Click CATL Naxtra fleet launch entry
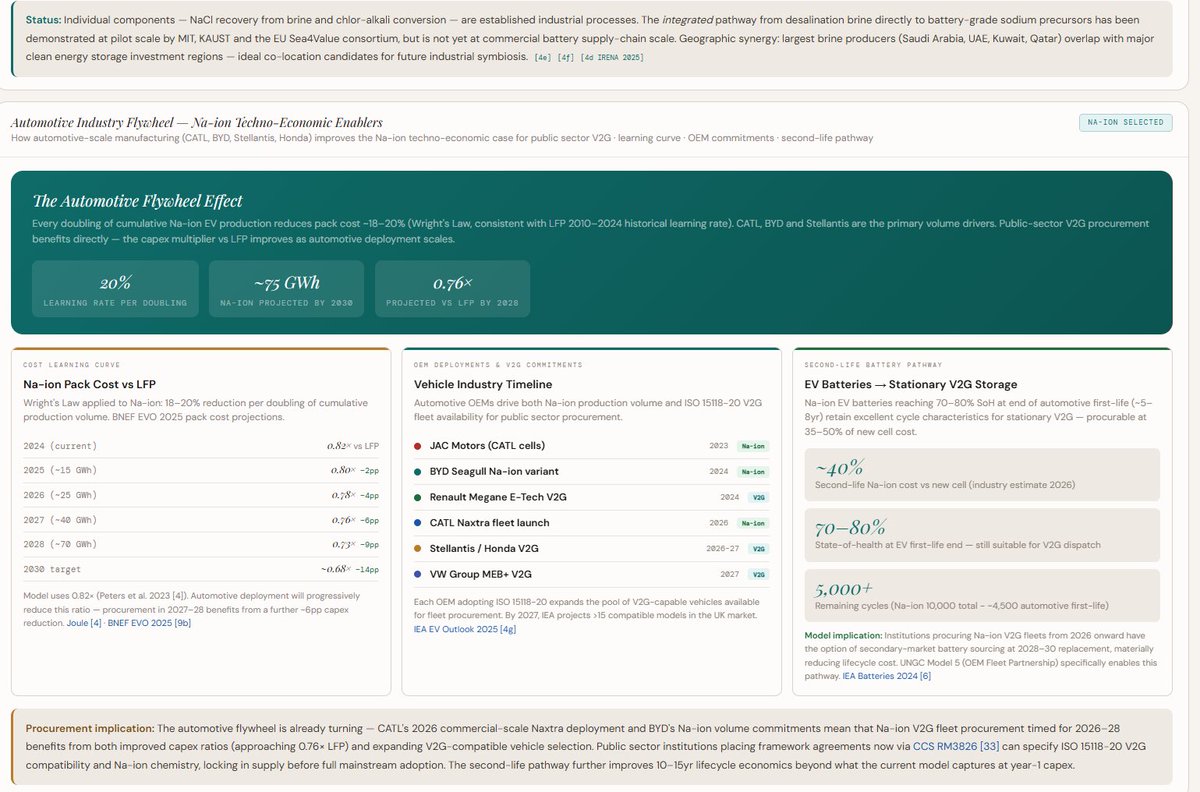This screenshot has height=792, width=1200. [x=489, y=523]
